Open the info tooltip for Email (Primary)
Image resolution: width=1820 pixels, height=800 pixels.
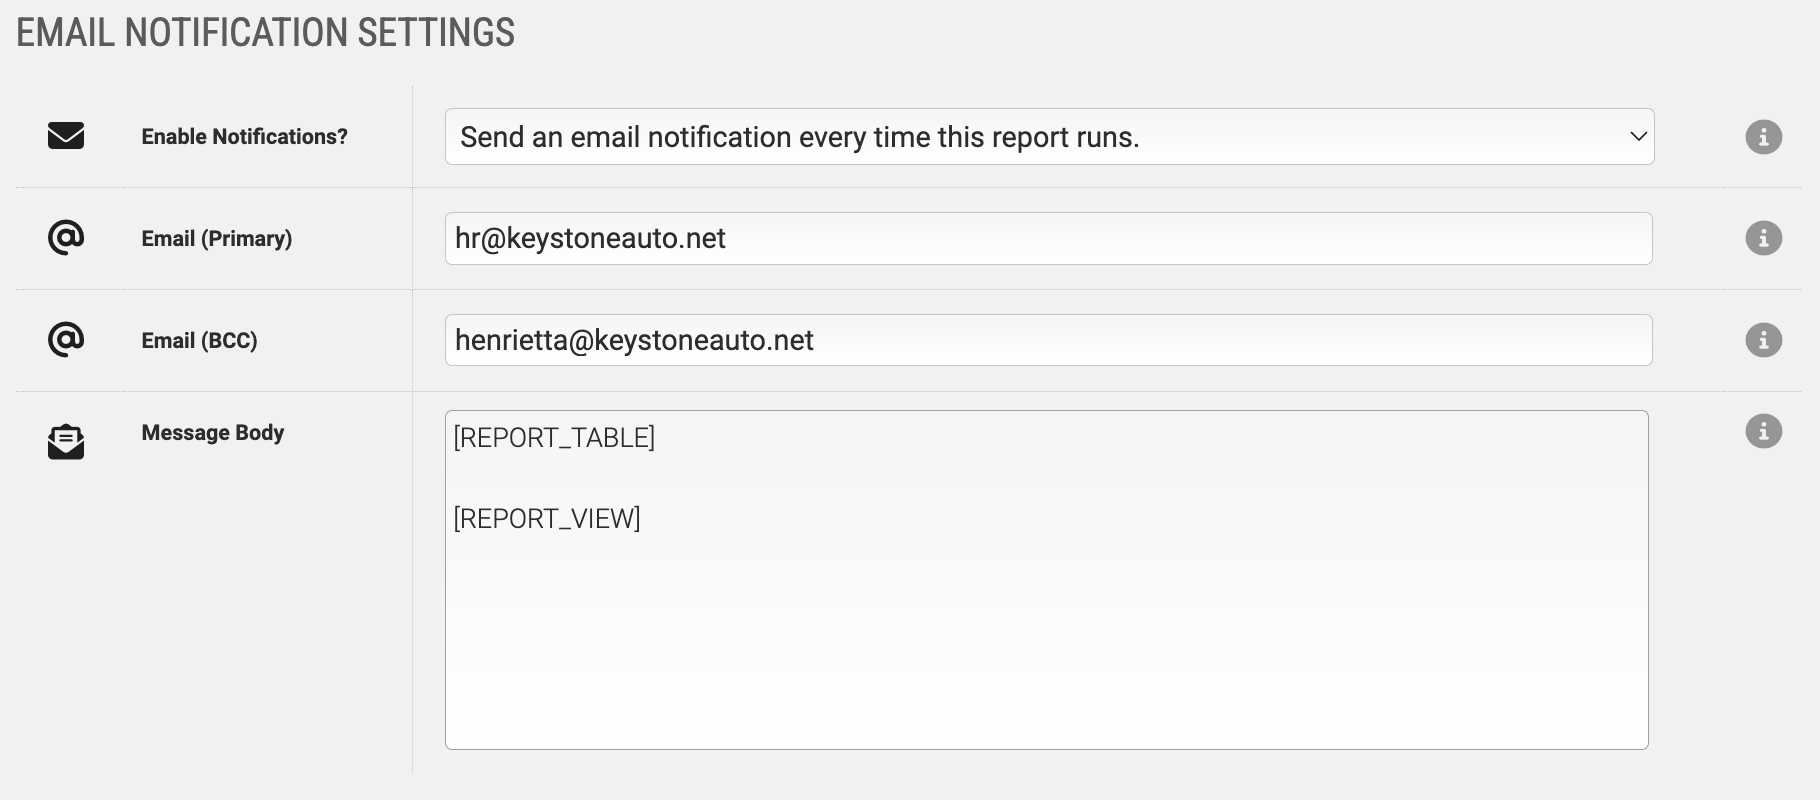tap(1763, 238)
